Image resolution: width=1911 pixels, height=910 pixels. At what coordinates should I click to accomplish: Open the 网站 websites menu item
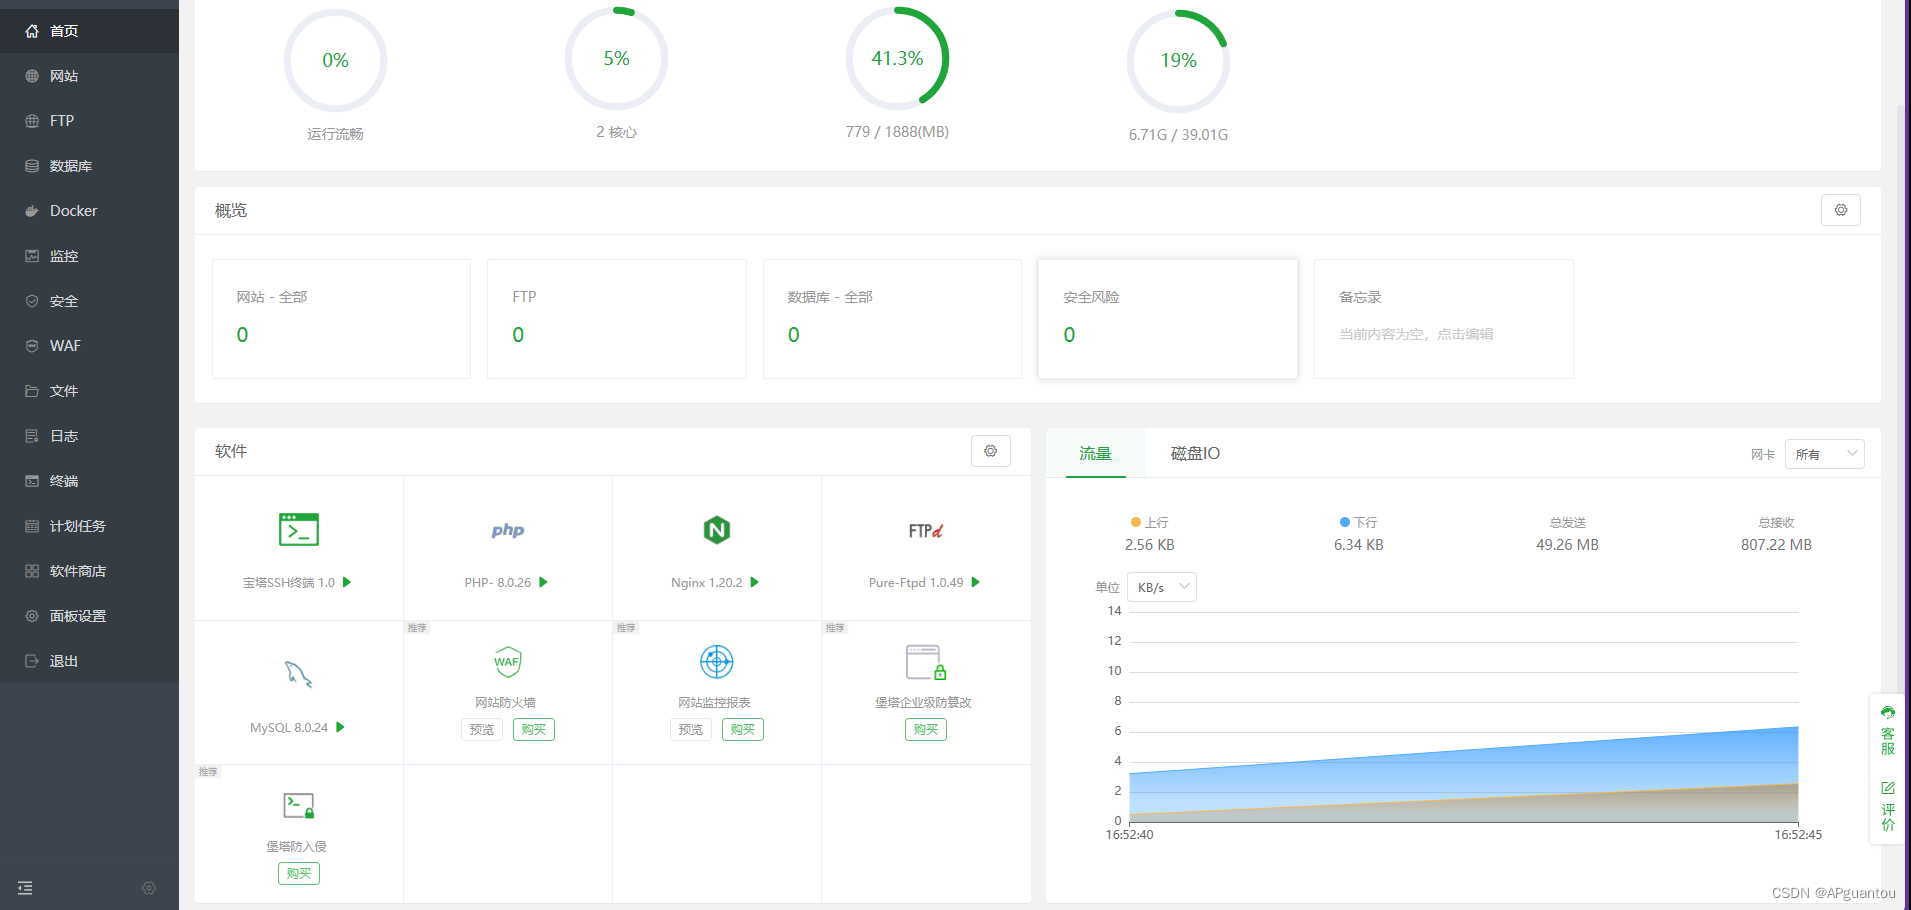(x=89, y=76)
